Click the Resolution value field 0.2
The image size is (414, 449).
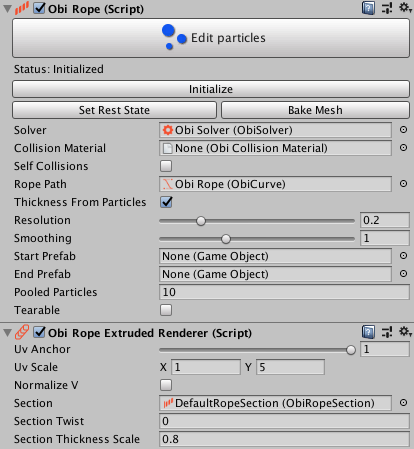(385, 220)
